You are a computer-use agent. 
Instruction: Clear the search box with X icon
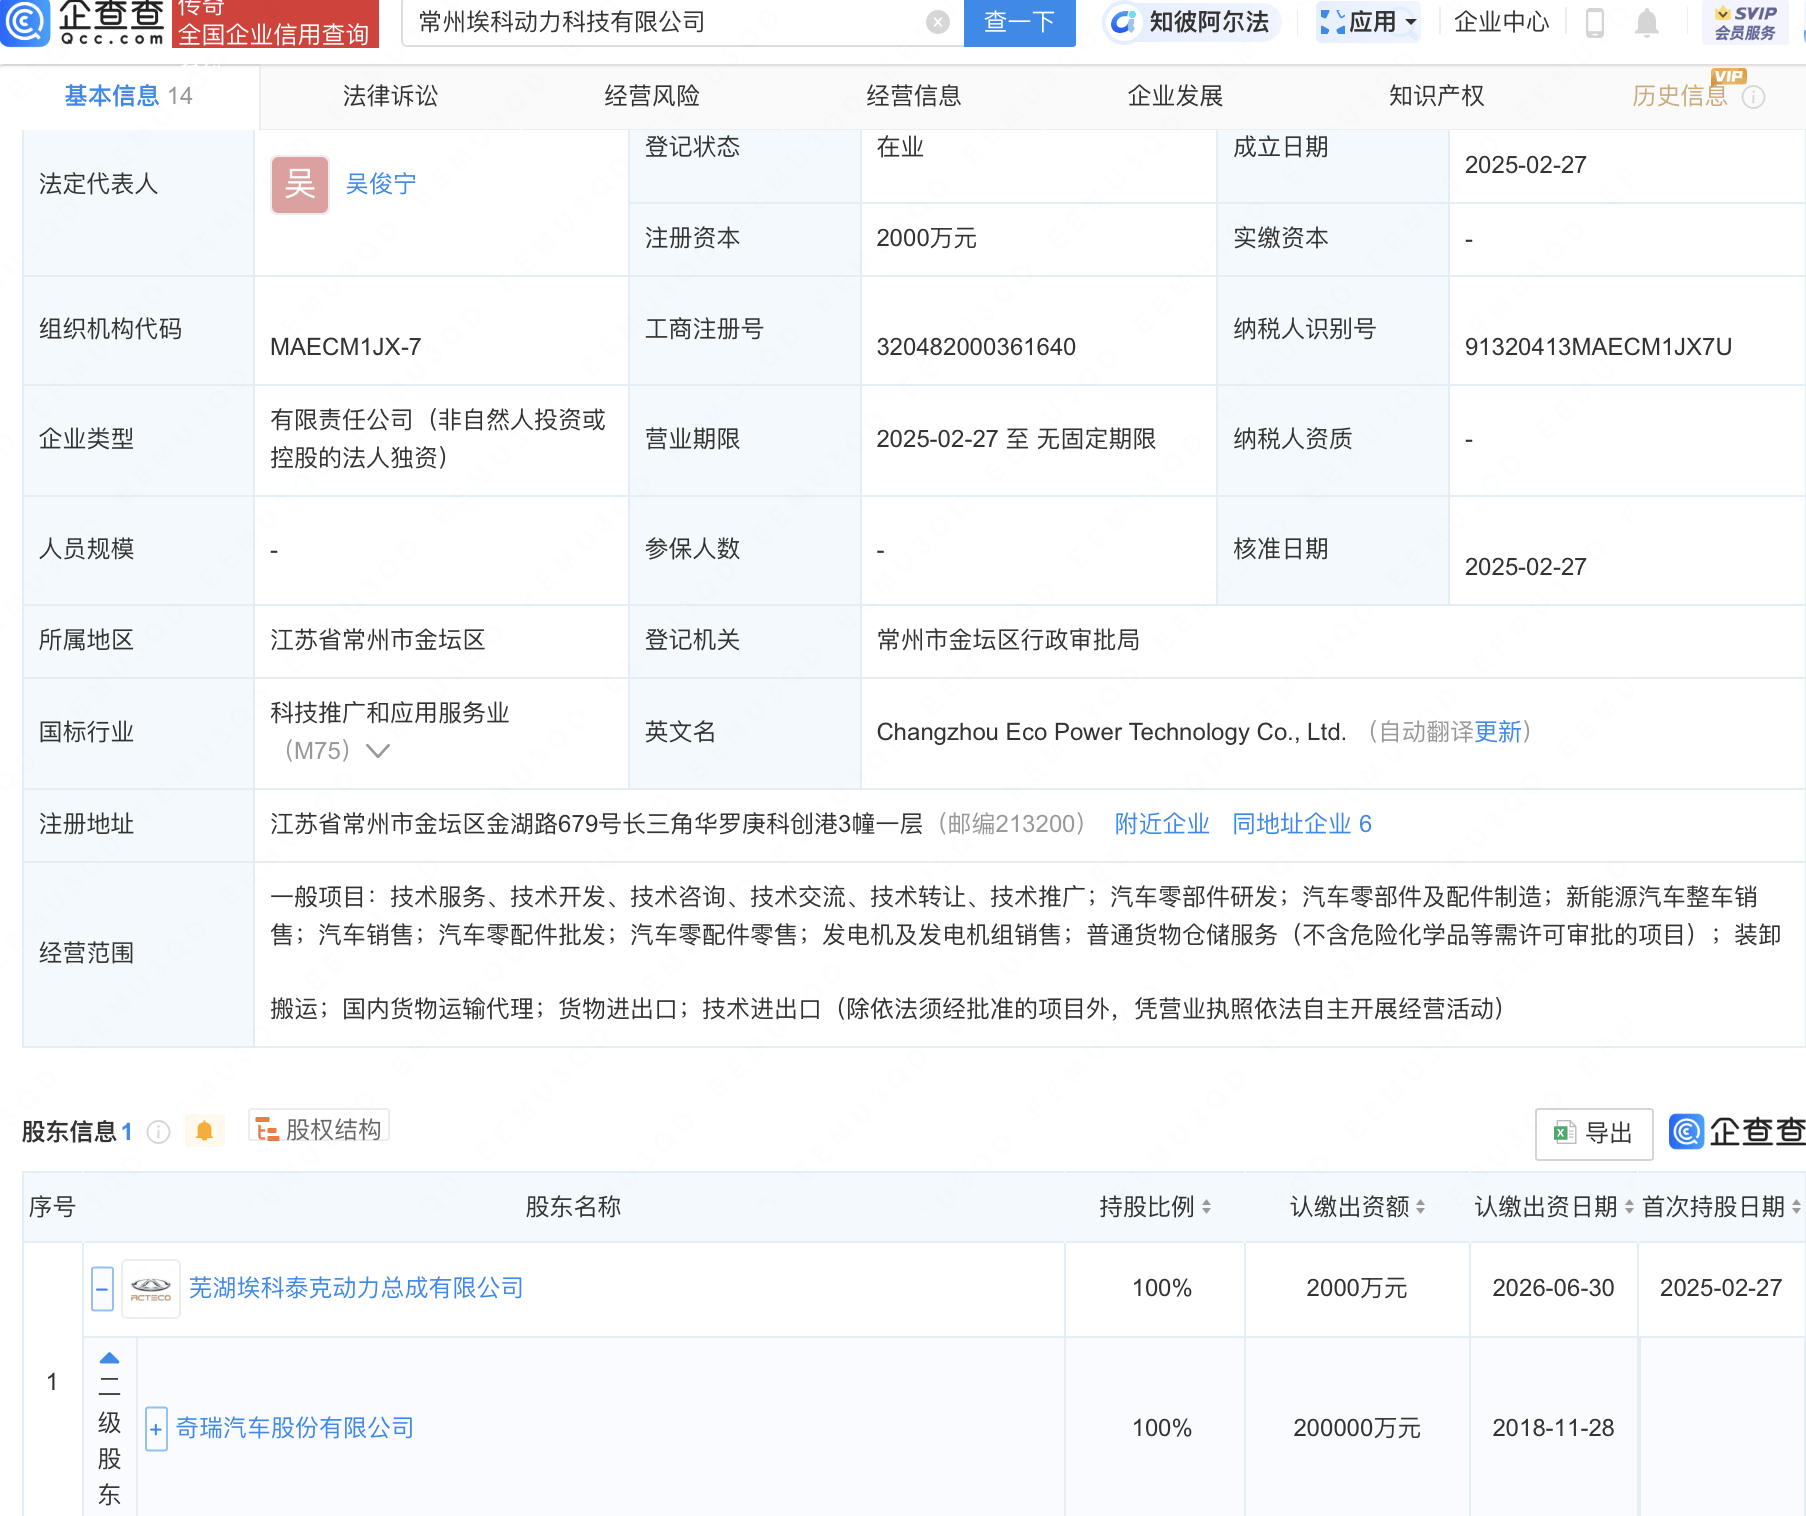(x=937, y=22)
